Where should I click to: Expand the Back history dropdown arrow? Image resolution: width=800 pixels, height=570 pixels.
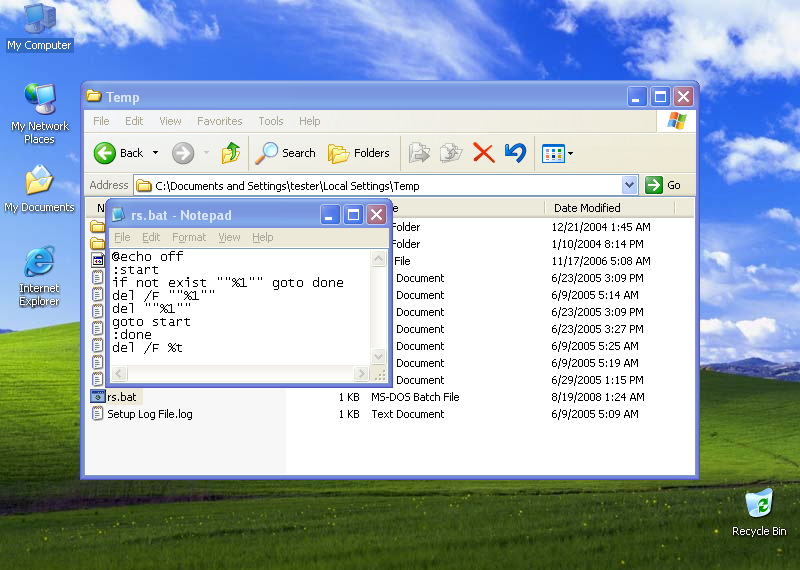point(156,153)
